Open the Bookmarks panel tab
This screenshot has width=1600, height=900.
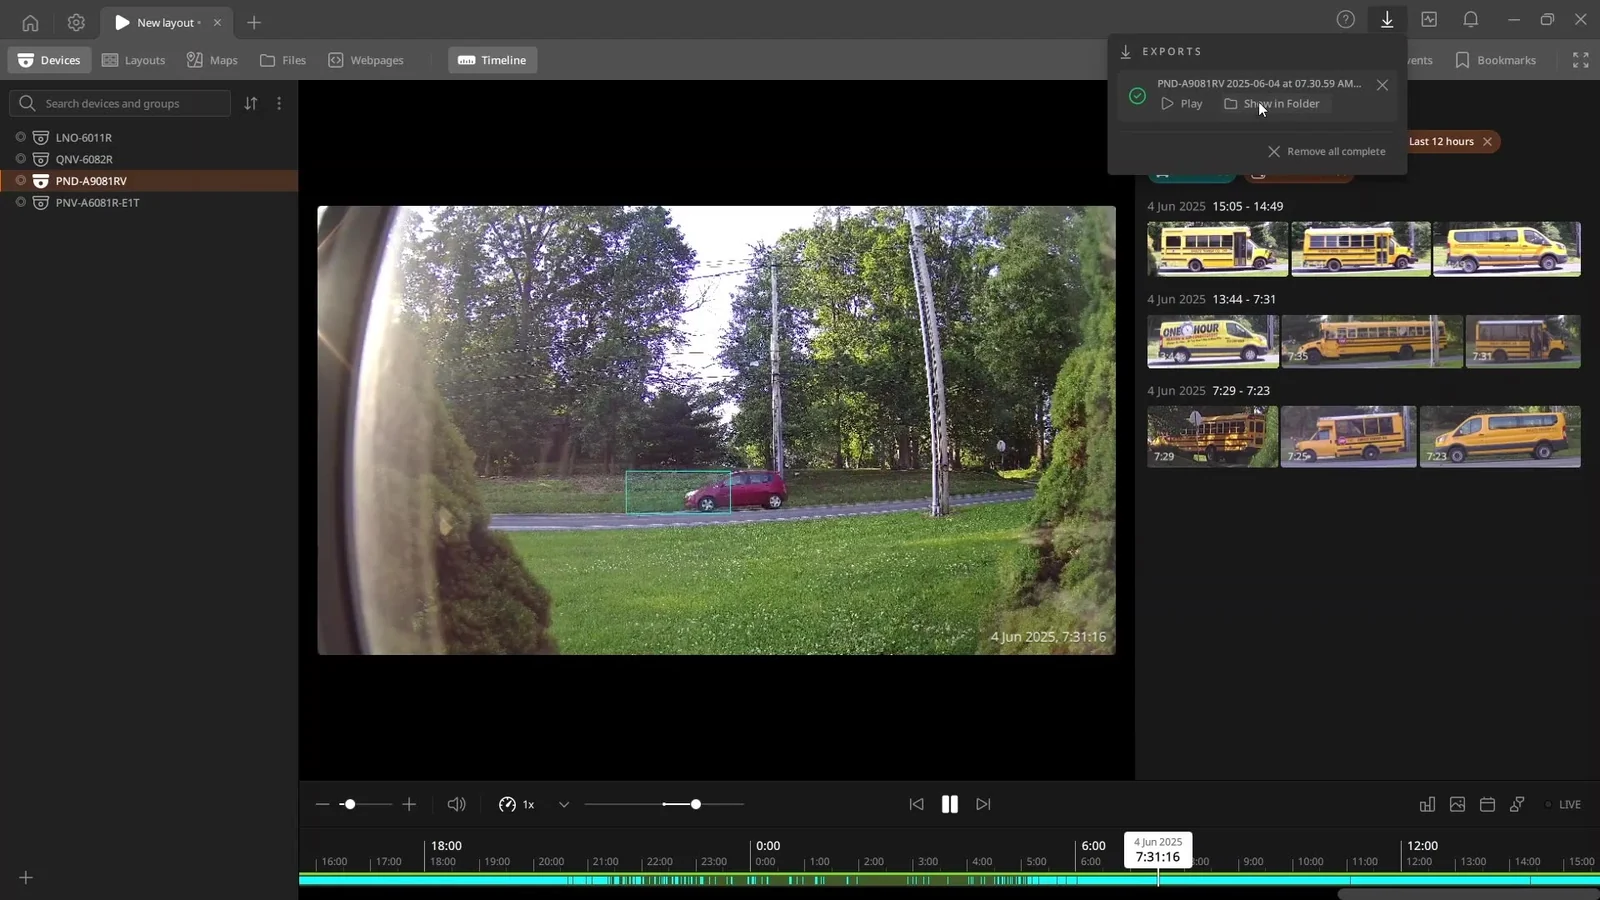1495,60
